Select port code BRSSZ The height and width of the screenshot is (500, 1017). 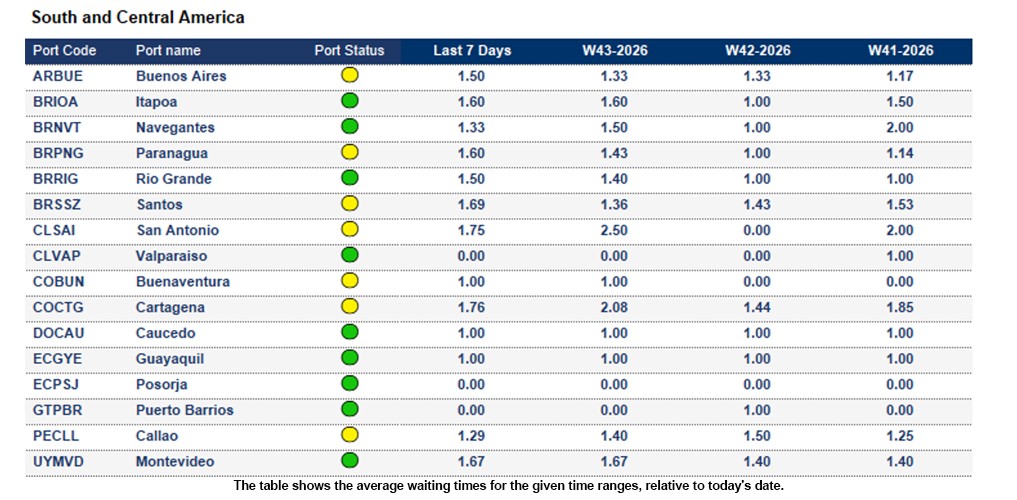(56, 204)
